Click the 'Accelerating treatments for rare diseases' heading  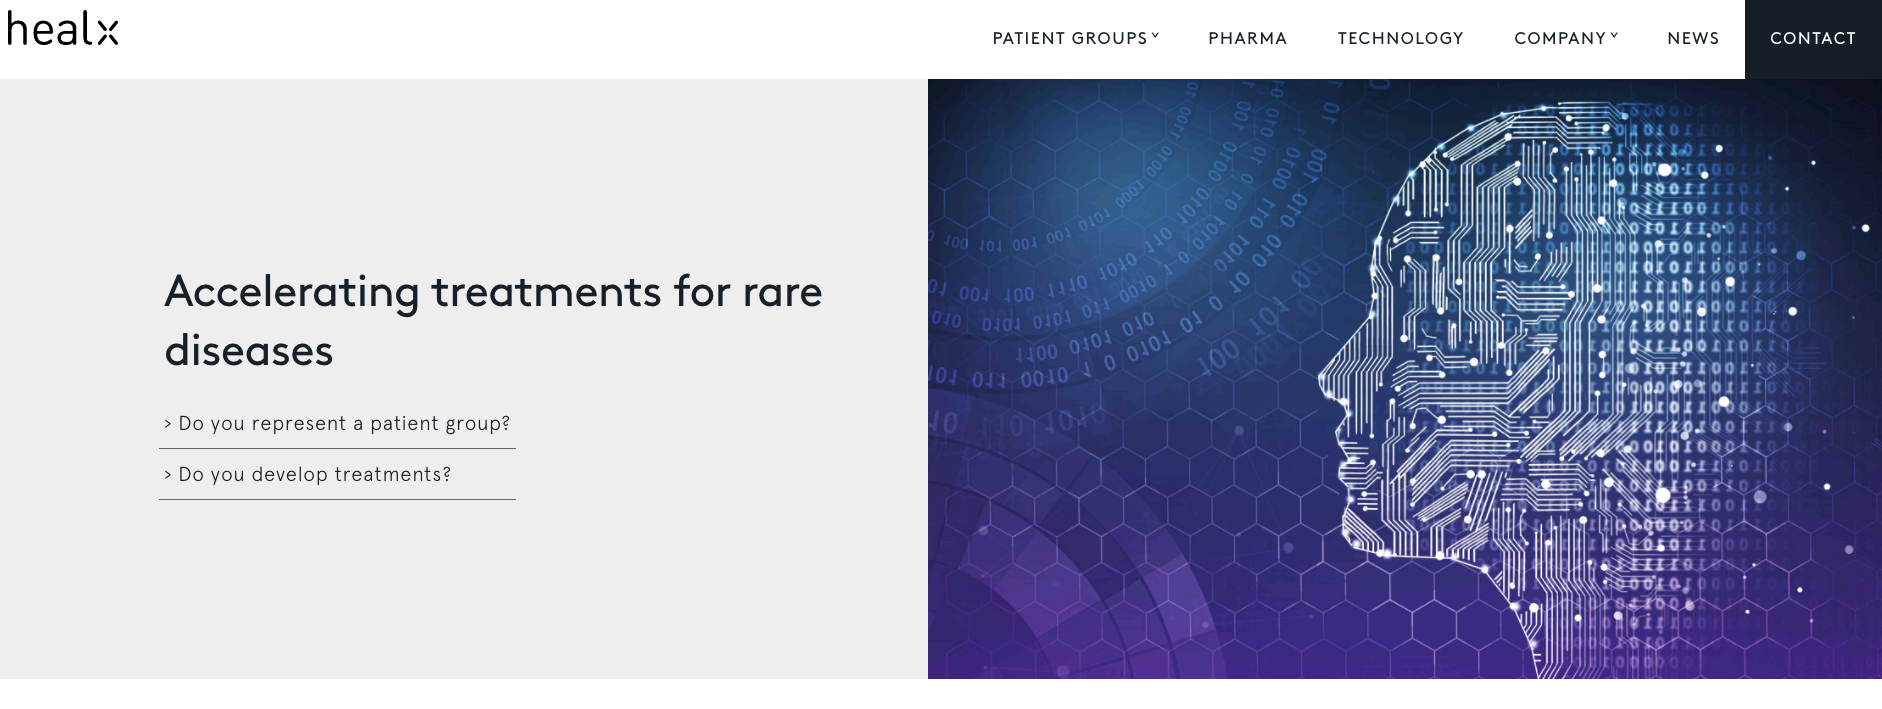(494, 320)
